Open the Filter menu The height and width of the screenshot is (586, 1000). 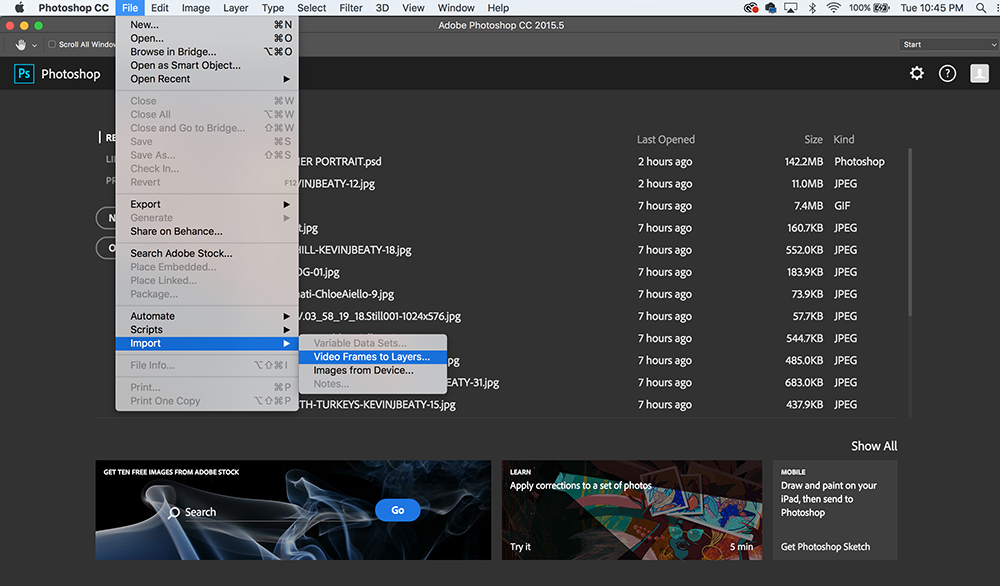point(351,8)
